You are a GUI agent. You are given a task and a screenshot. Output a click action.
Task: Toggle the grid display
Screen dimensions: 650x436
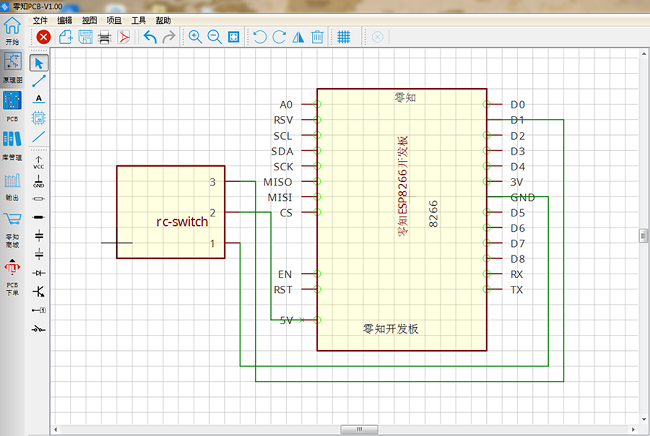pos(344,37)
